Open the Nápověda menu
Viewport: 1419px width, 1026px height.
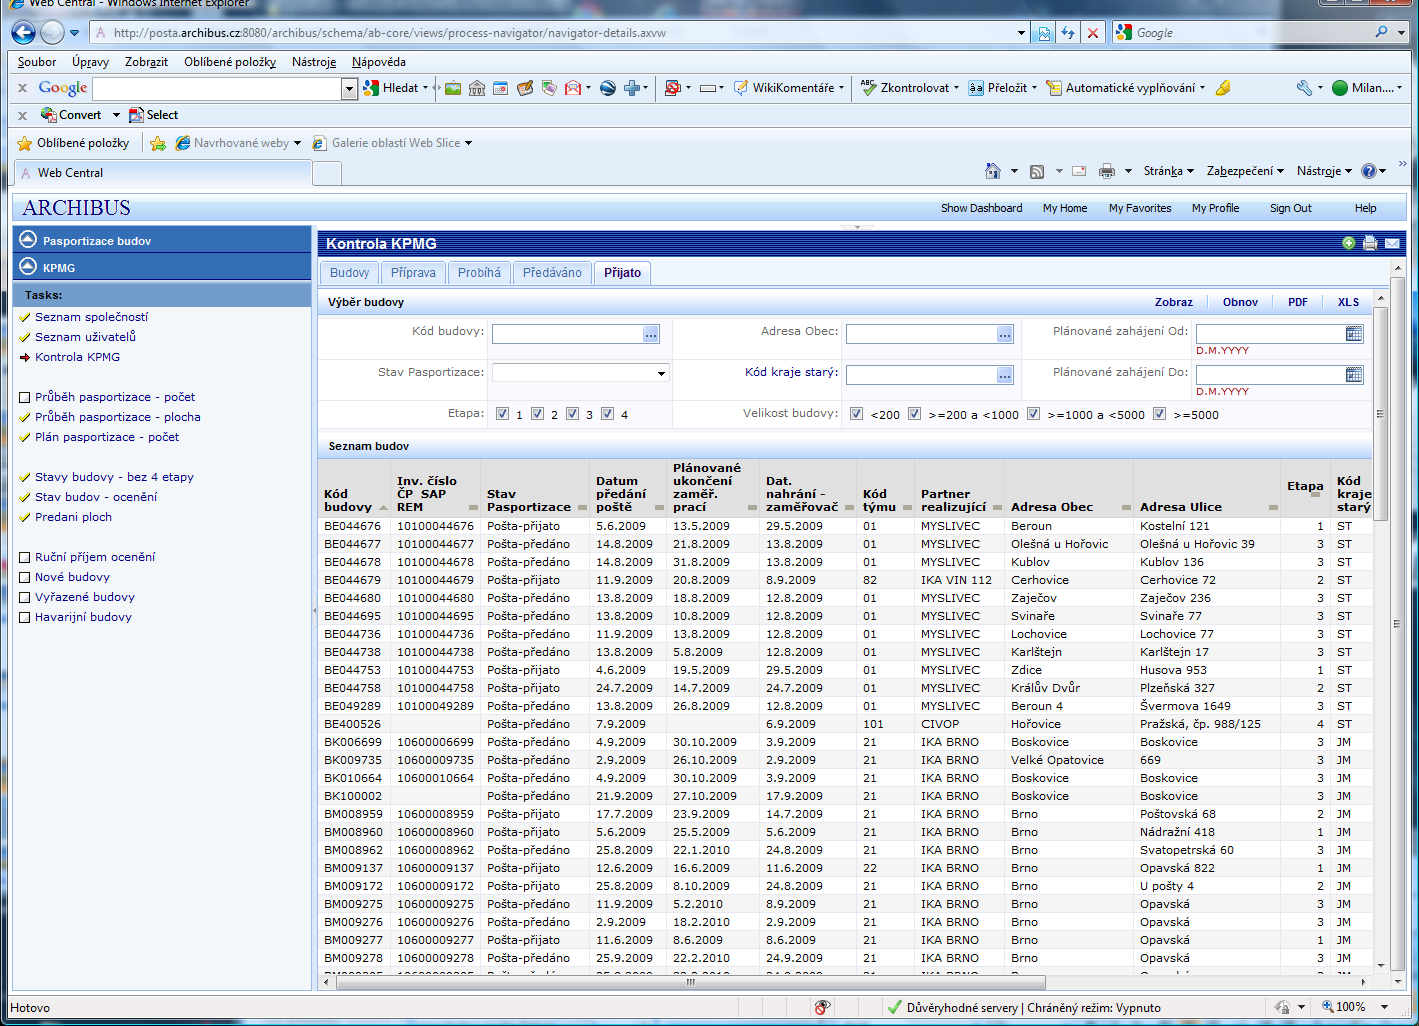(x=379, y=62)
